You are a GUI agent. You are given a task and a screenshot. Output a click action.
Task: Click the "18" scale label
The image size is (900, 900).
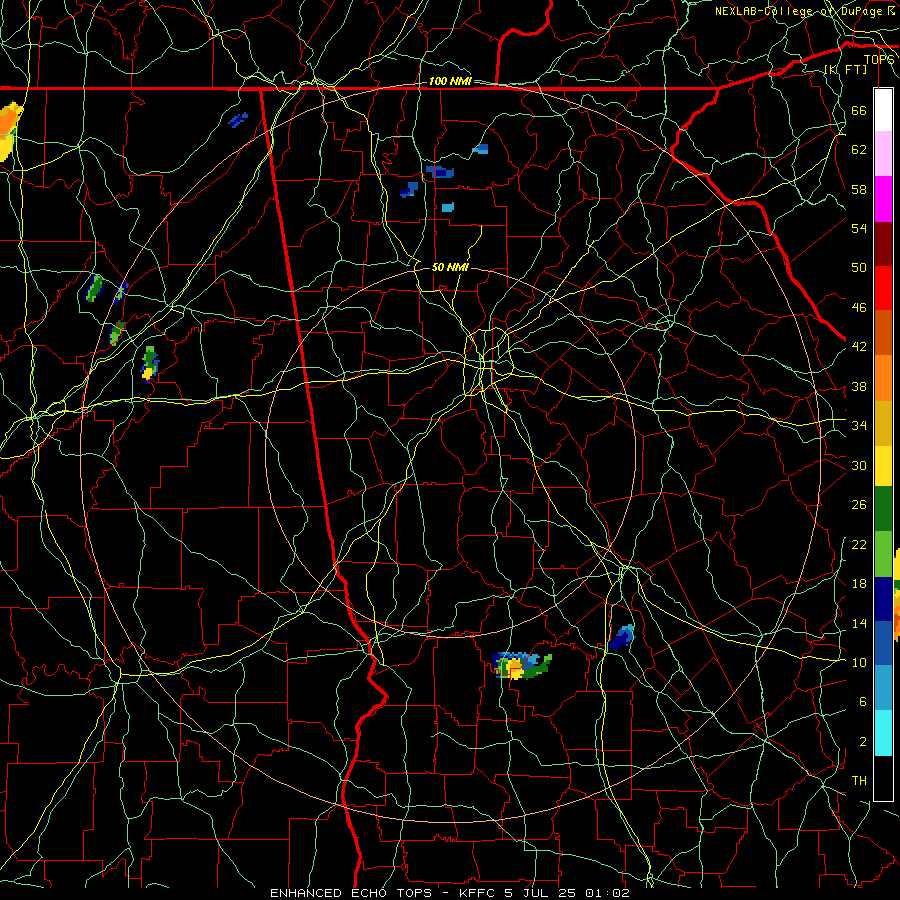click(859, 584)
